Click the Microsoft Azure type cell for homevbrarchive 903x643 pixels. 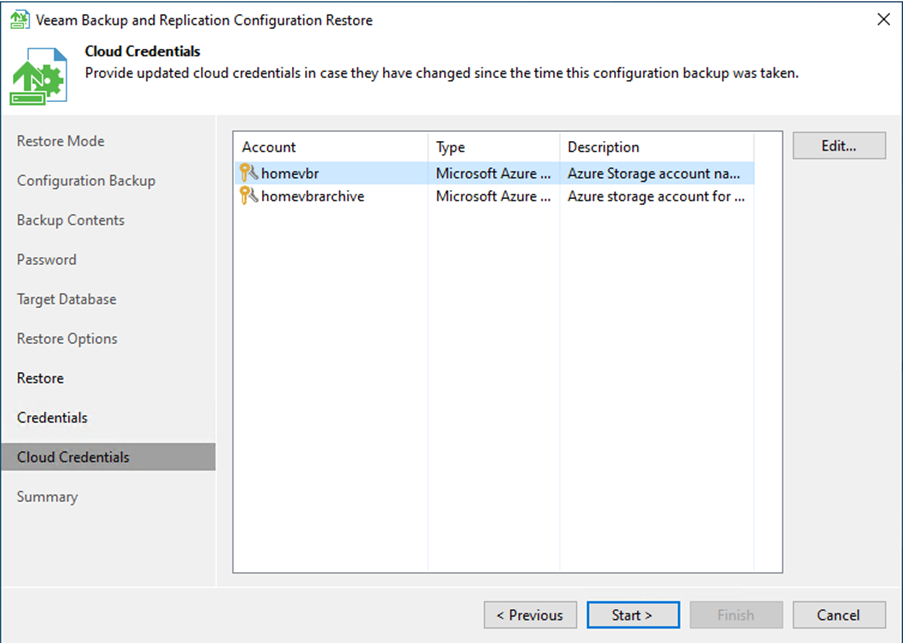494,196
